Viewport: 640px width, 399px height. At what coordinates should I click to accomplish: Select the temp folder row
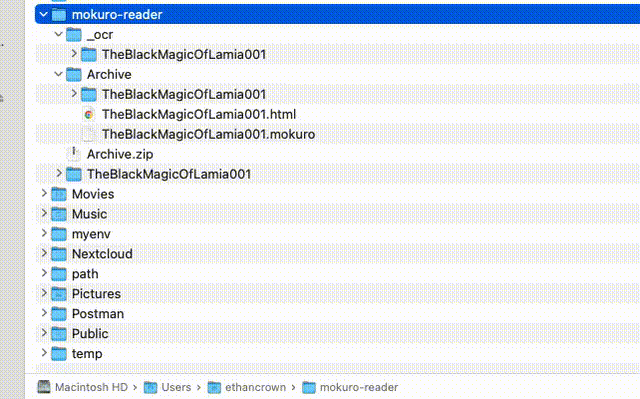[338, 354]
